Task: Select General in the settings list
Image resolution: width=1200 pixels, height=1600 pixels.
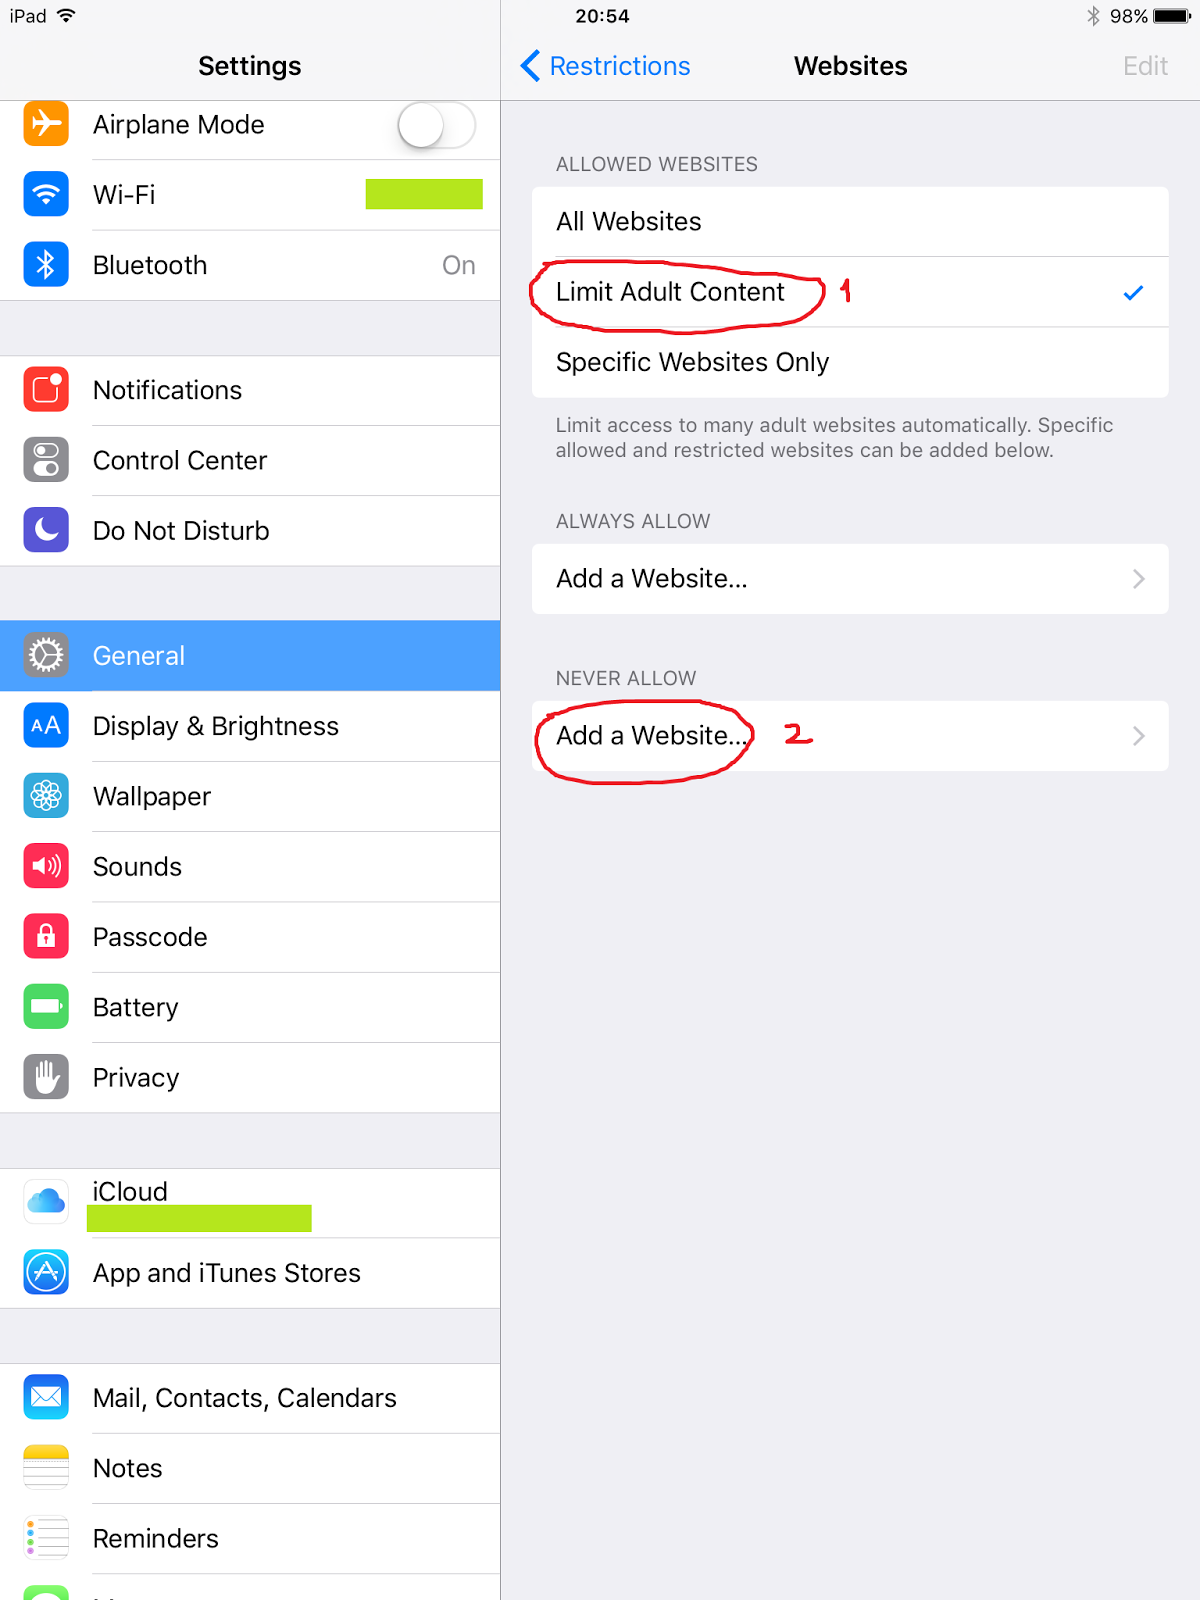Action: pyautogui.click(x=250, y=656)
